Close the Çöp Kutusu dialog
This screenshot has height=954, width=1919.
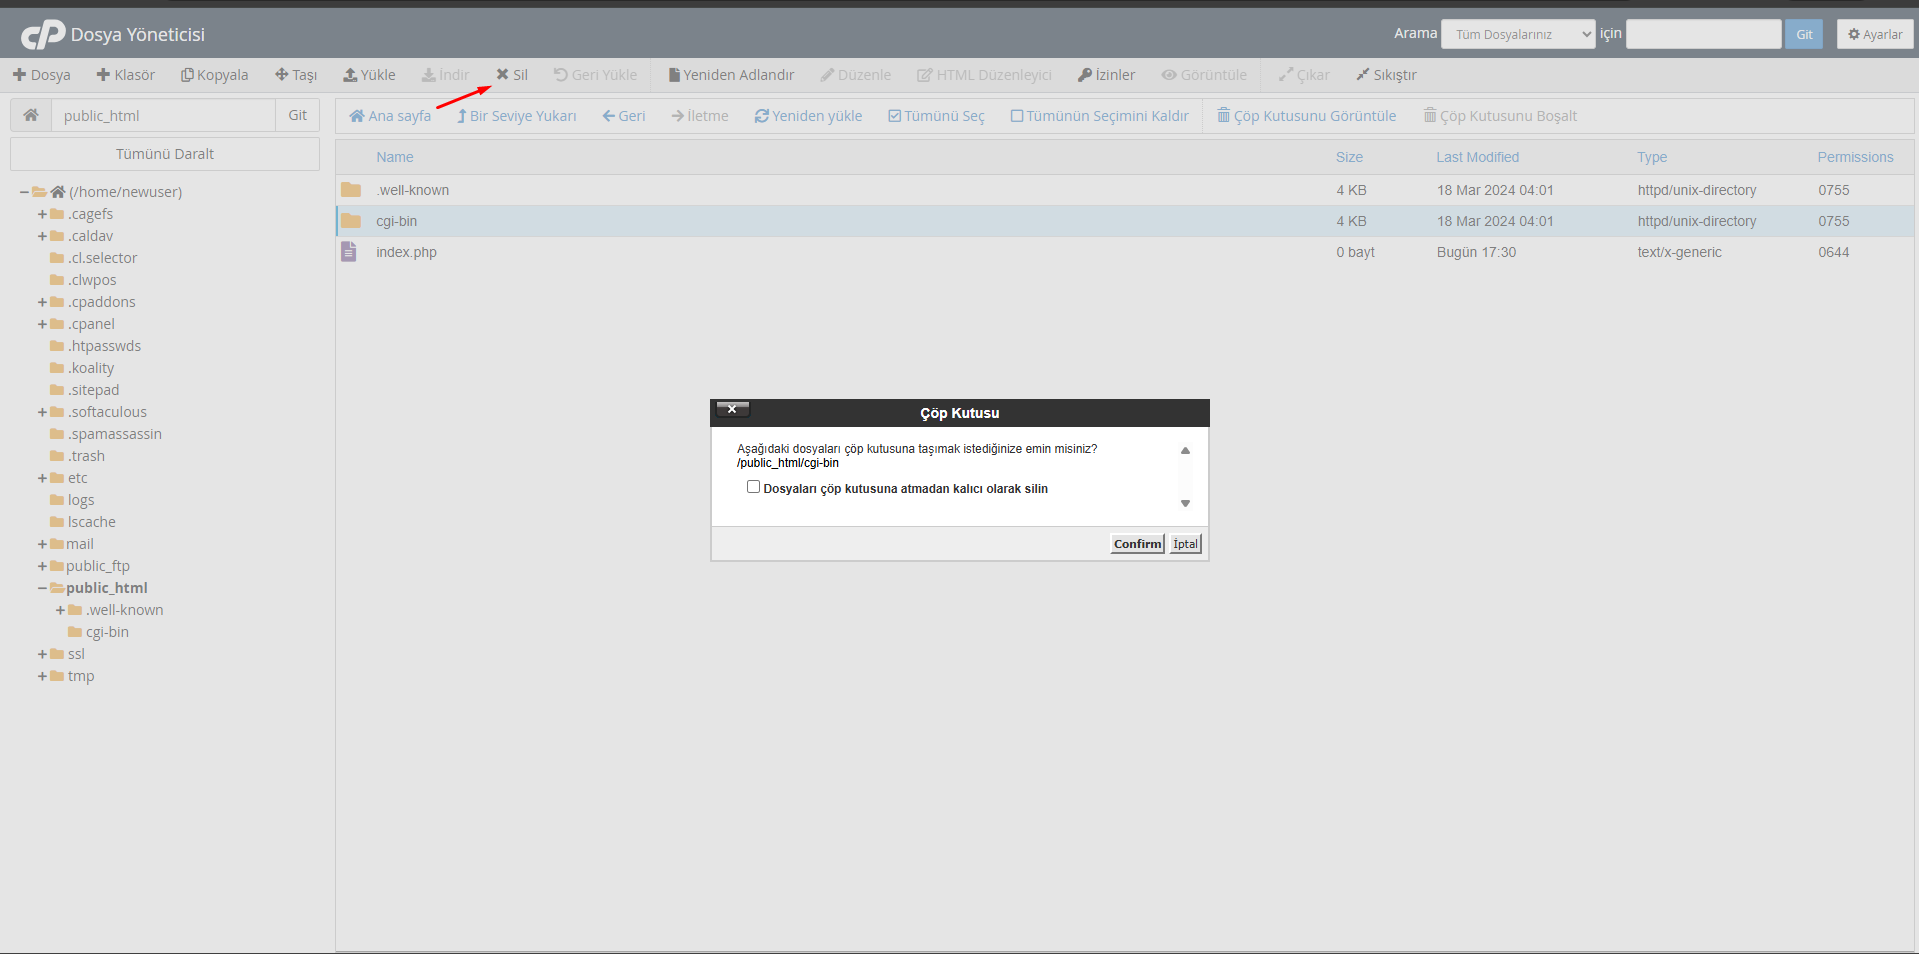pos(732,409)
